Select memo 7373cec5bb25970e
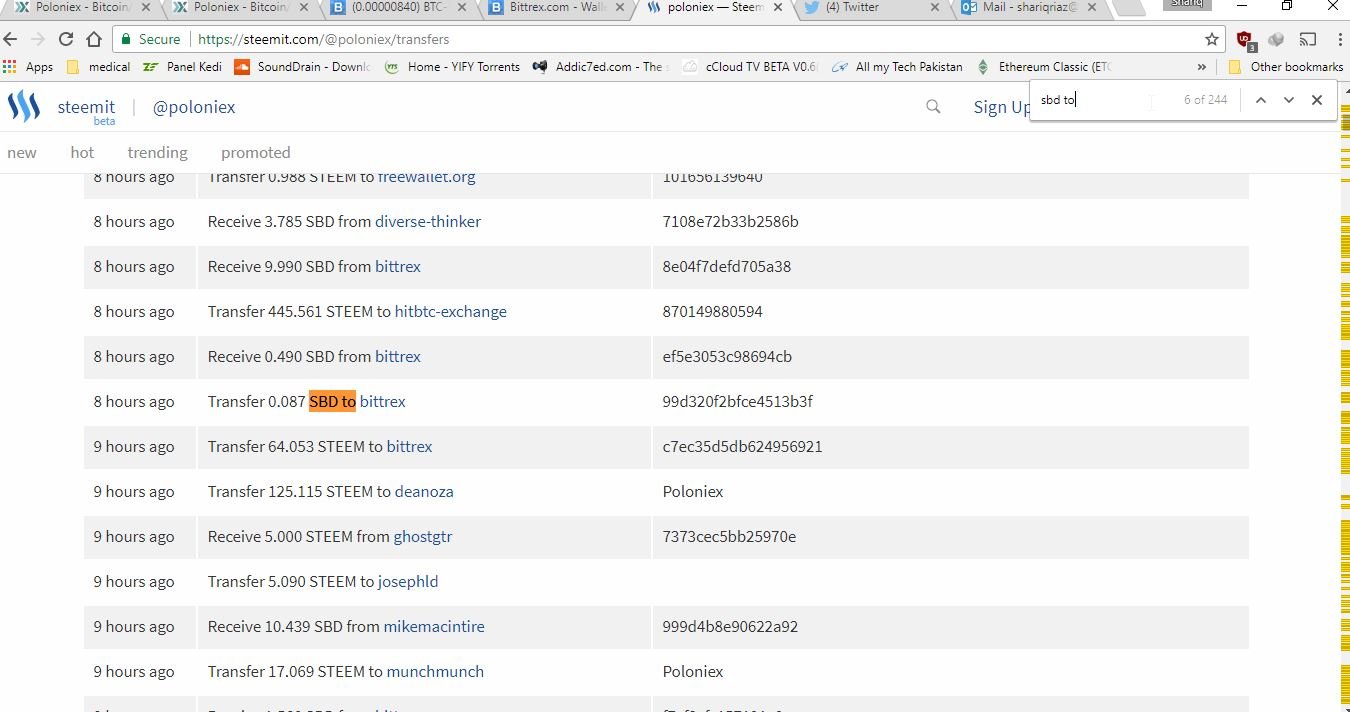The image size is (1350, 712). coord(729,537)
